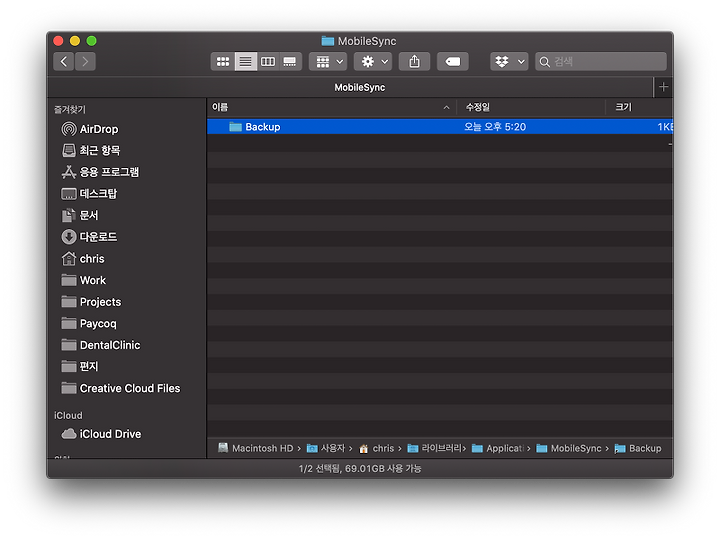The height and width of the screenshot is (540, 720).
Task: Click 사용자 in the path bar
Action: [x=326, y=448]
